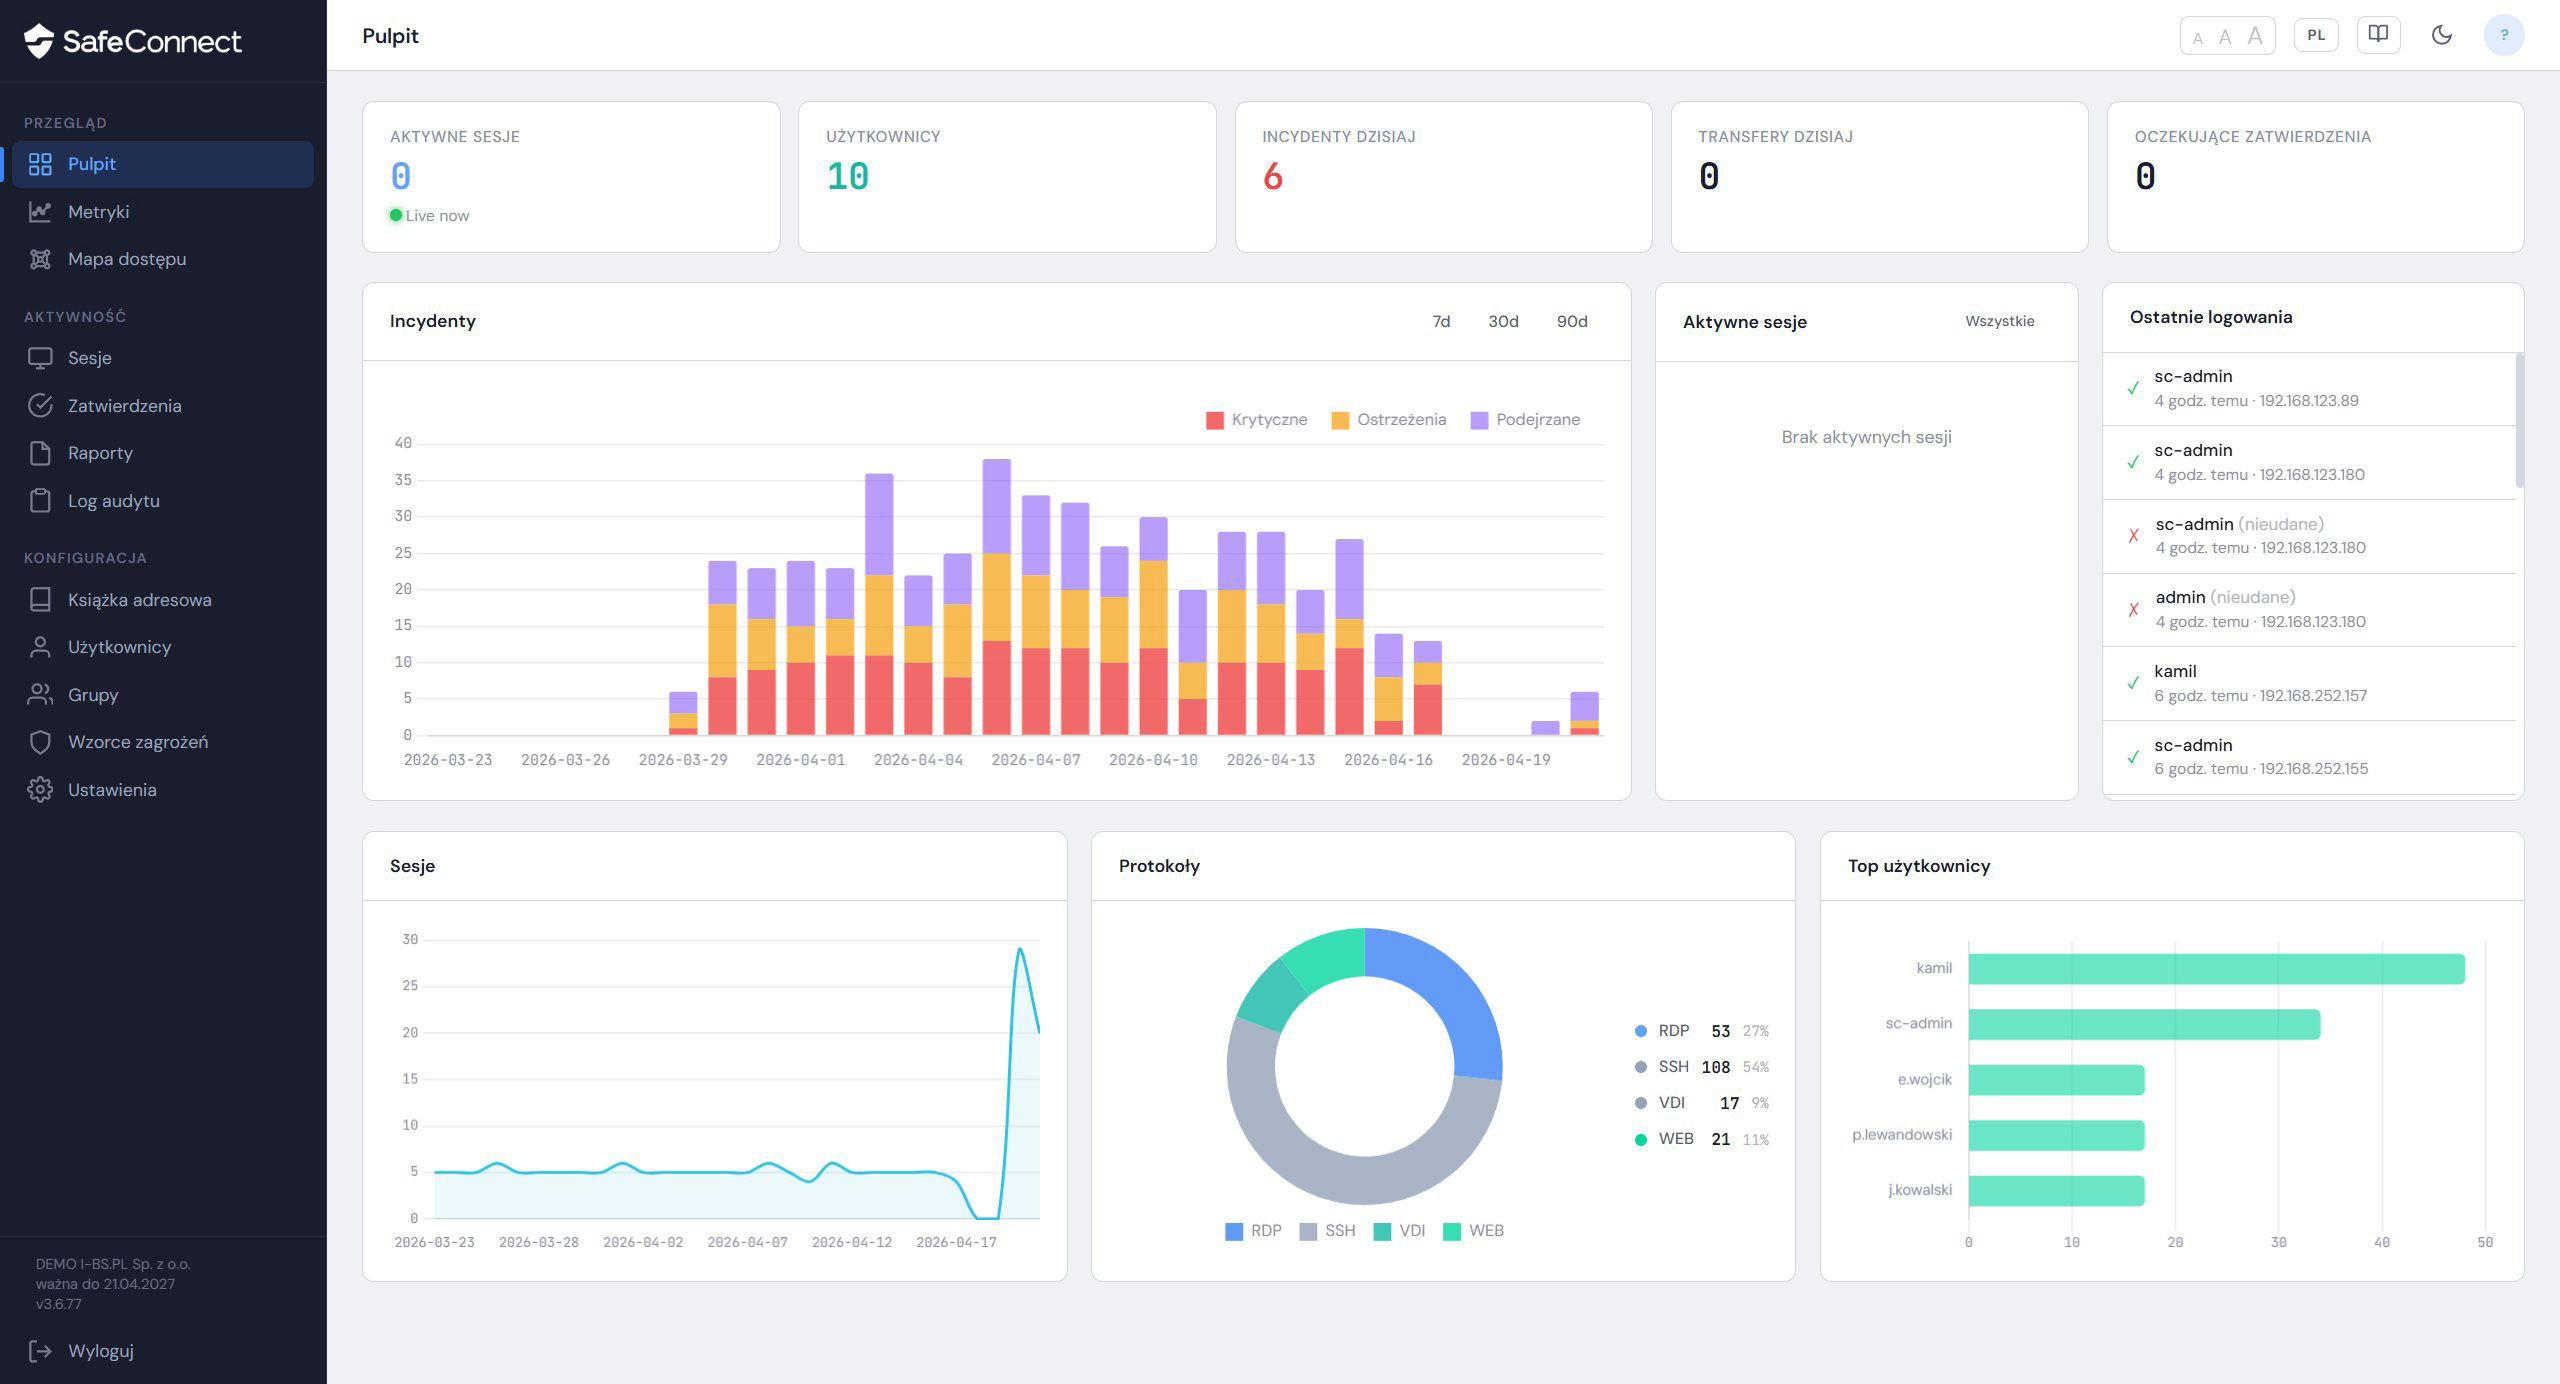Click the Raporty document icon
2560x1384 pixels.
point(40,453)
